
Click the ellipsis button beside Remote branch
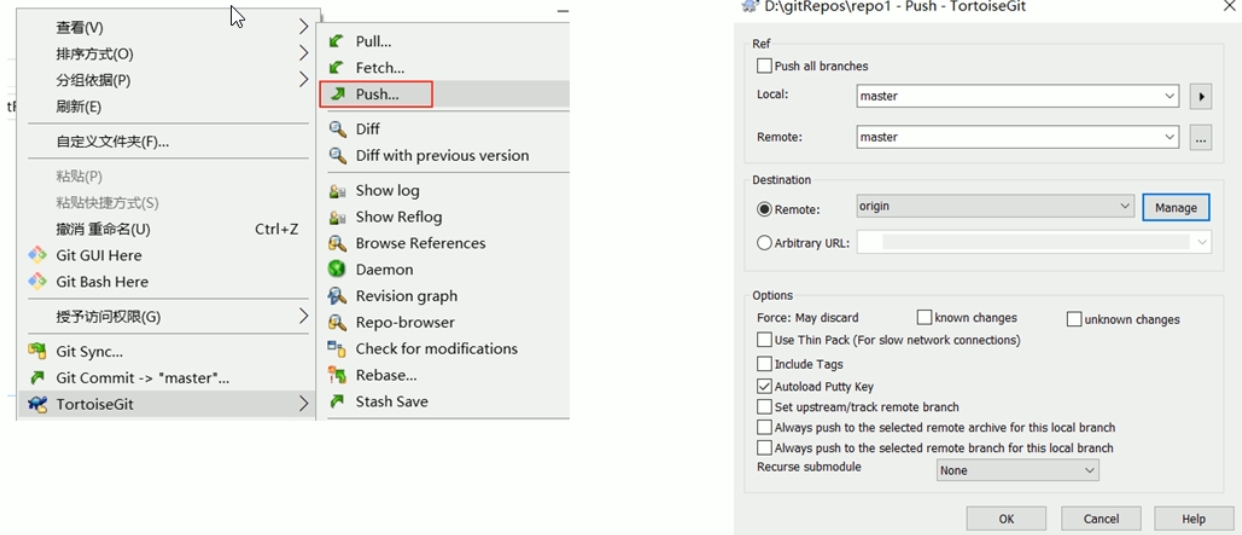(x=1201, y=138)
